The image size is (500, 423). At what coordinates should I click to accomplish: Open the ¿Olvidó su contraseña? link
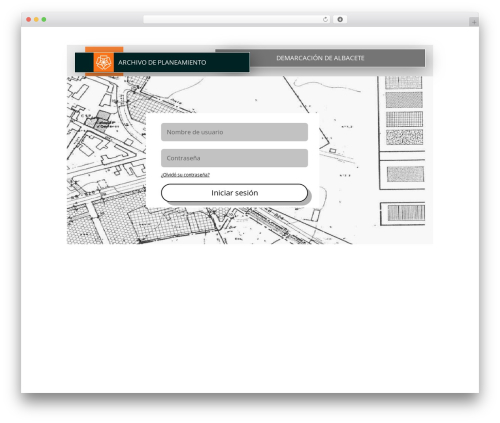point(185,175)
